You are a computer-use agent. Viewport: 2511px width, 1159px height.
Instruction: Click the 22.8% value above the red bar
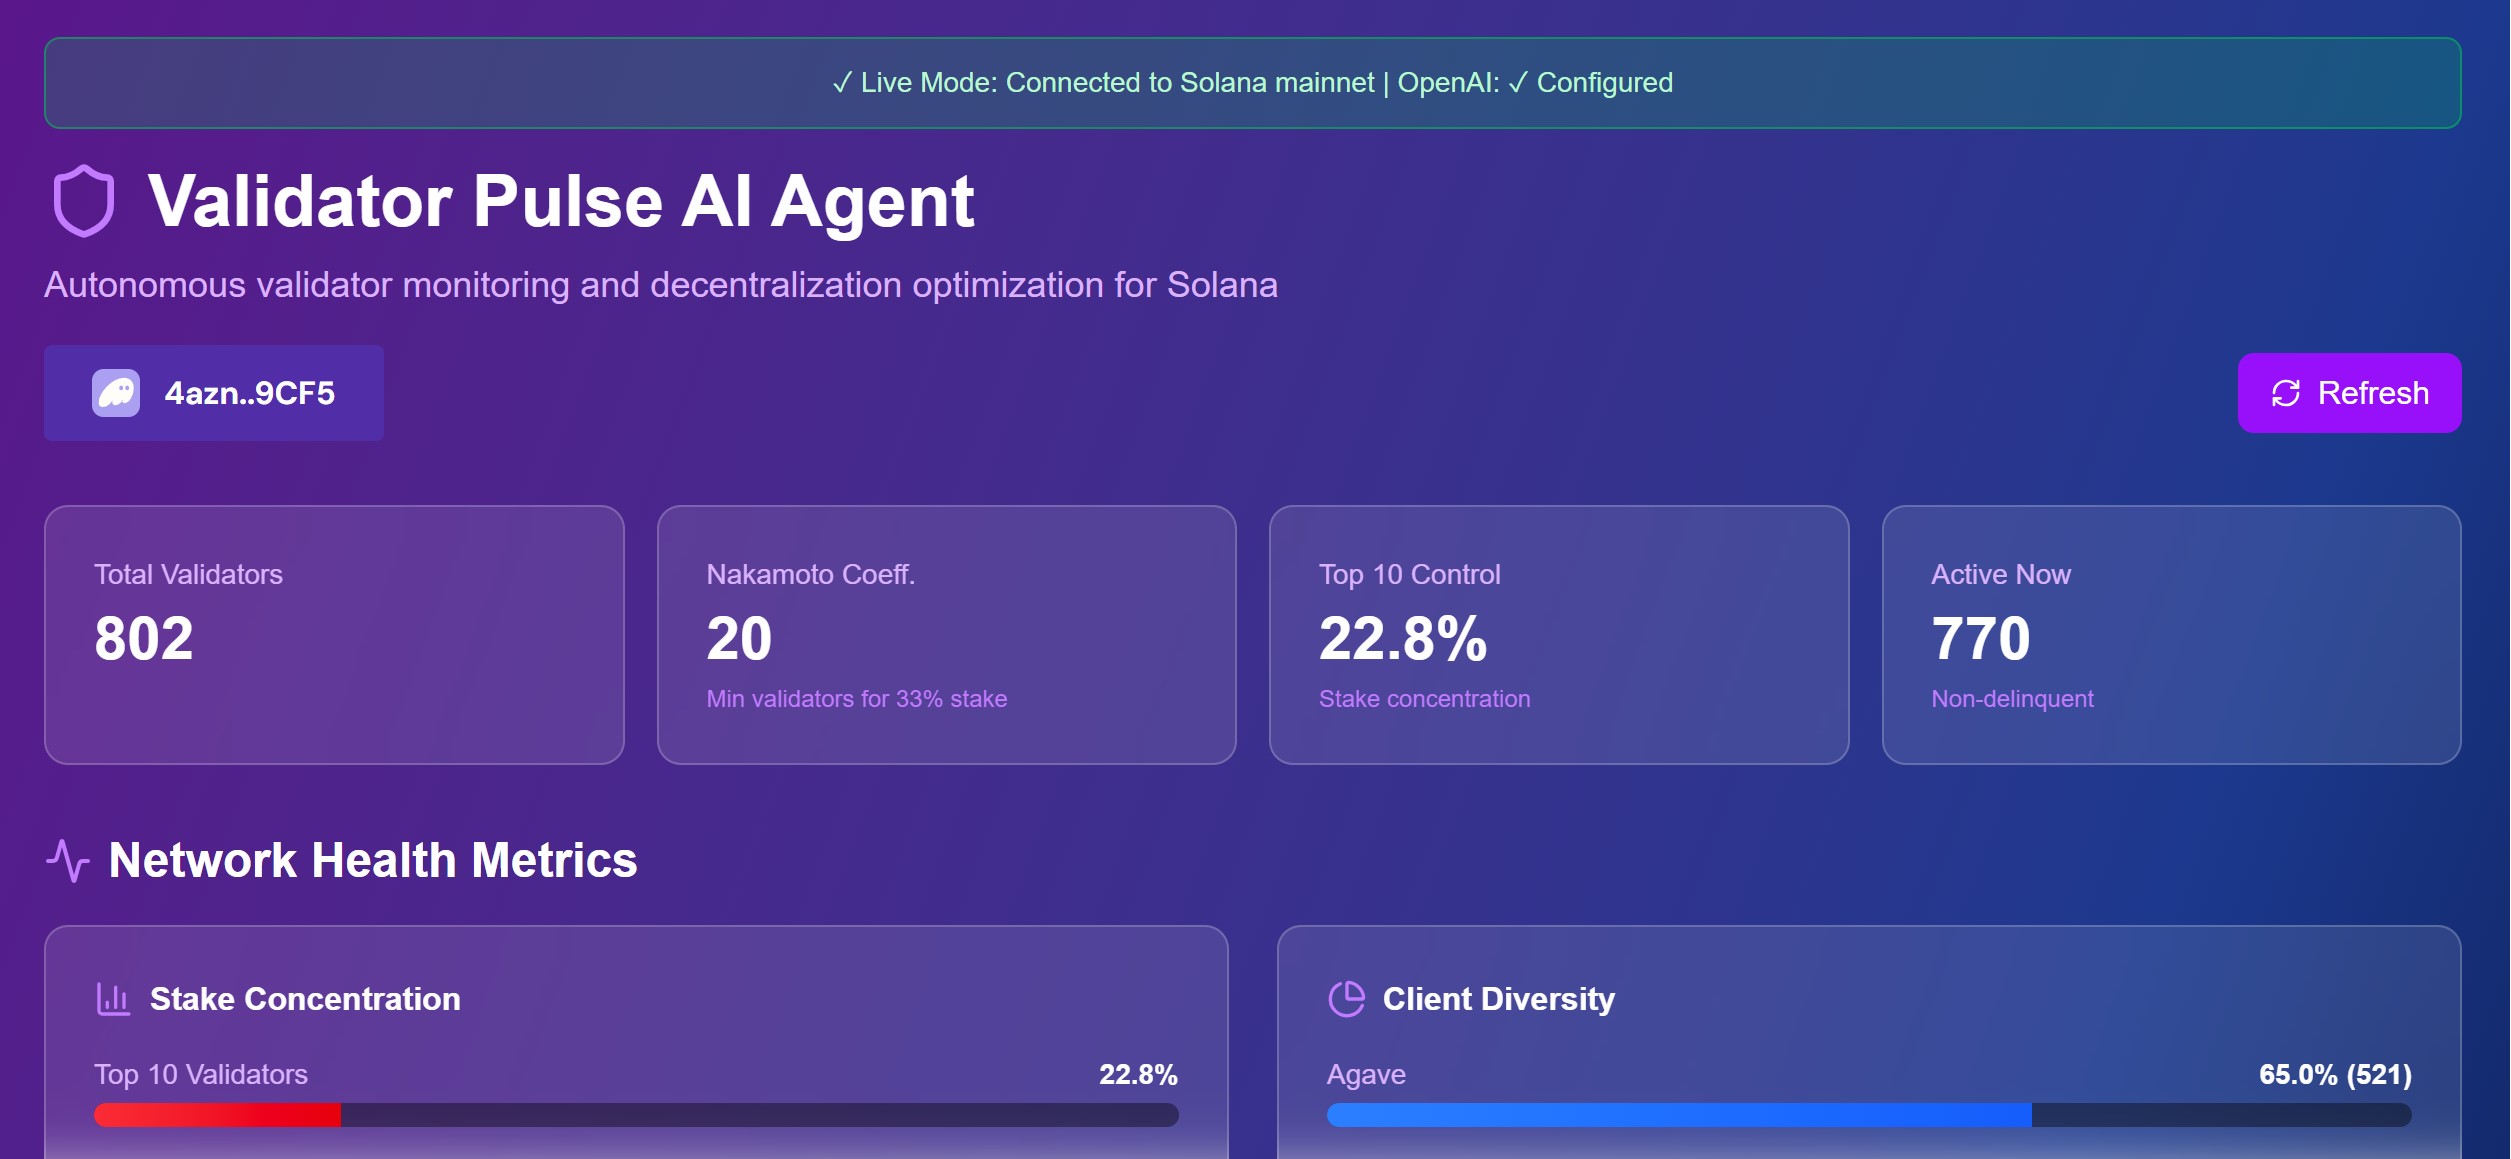[x=1138, y=1075]
